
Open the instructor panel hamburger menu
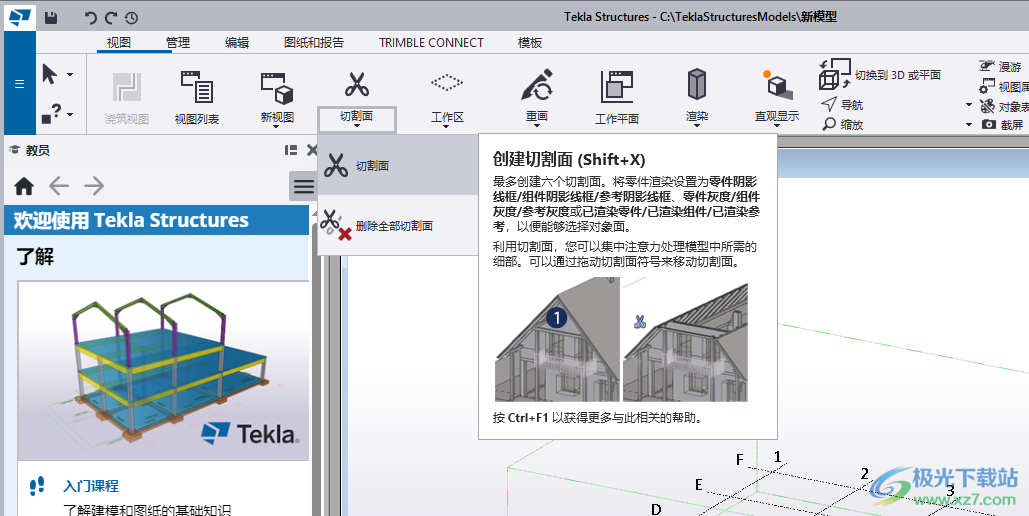point(303,186)
